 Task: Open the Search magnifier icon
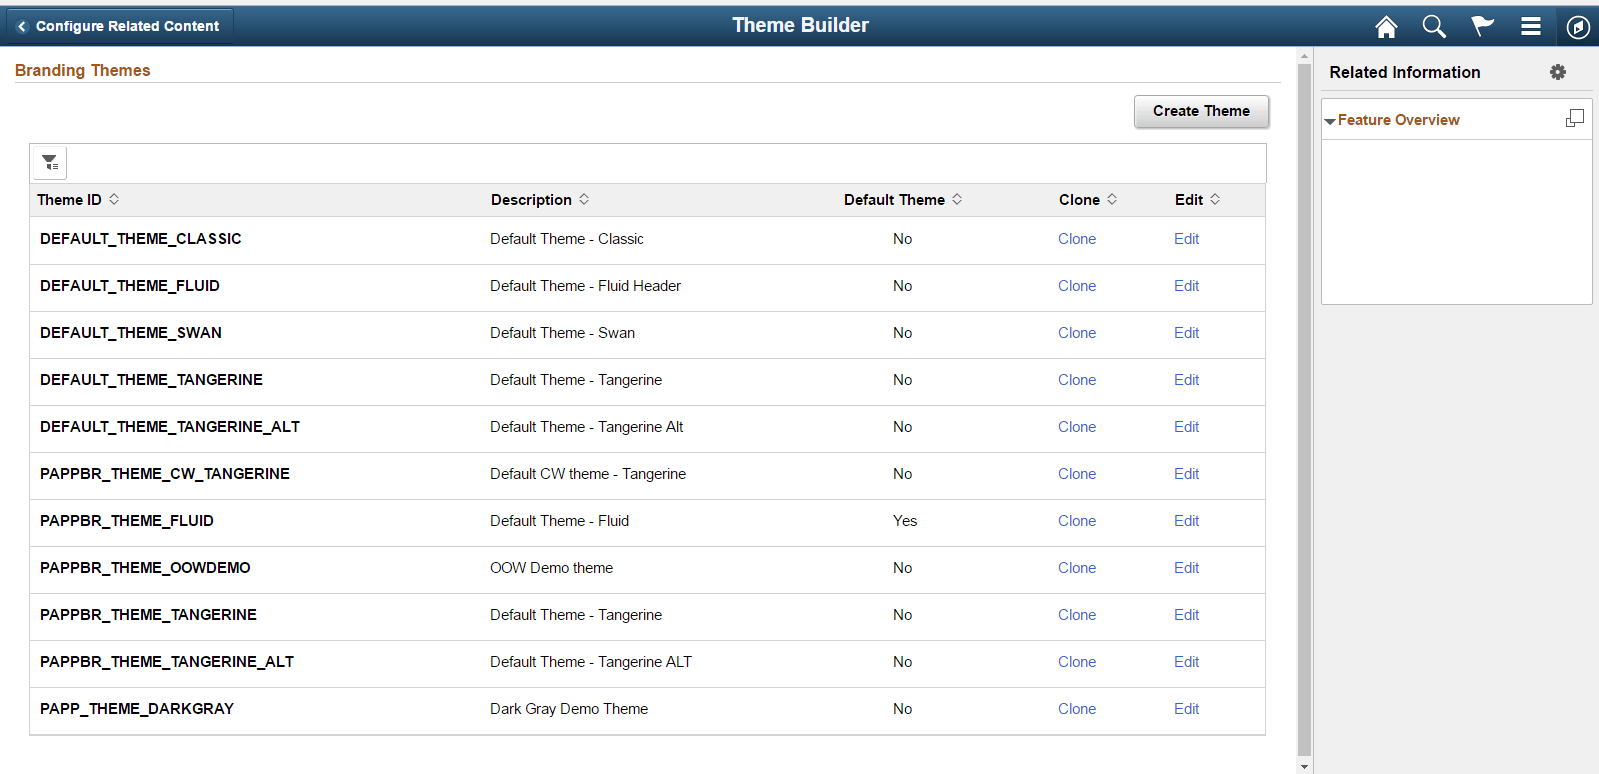pos(1434,27)
